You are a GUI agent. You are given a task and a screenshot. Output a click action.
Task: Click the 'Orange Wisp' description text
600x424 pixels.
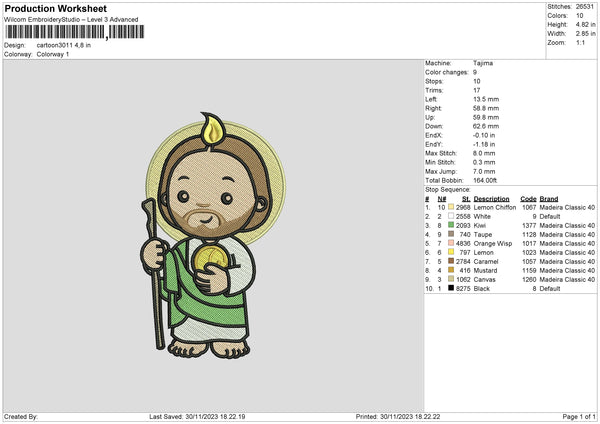(x=492, y=243)
